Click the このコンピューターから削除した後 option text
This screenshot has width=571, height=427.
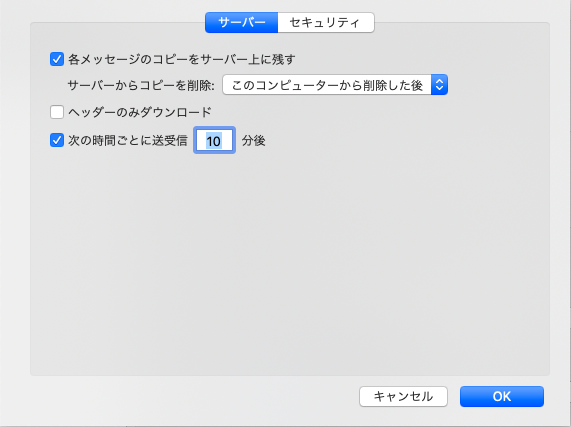click(327, 85)
